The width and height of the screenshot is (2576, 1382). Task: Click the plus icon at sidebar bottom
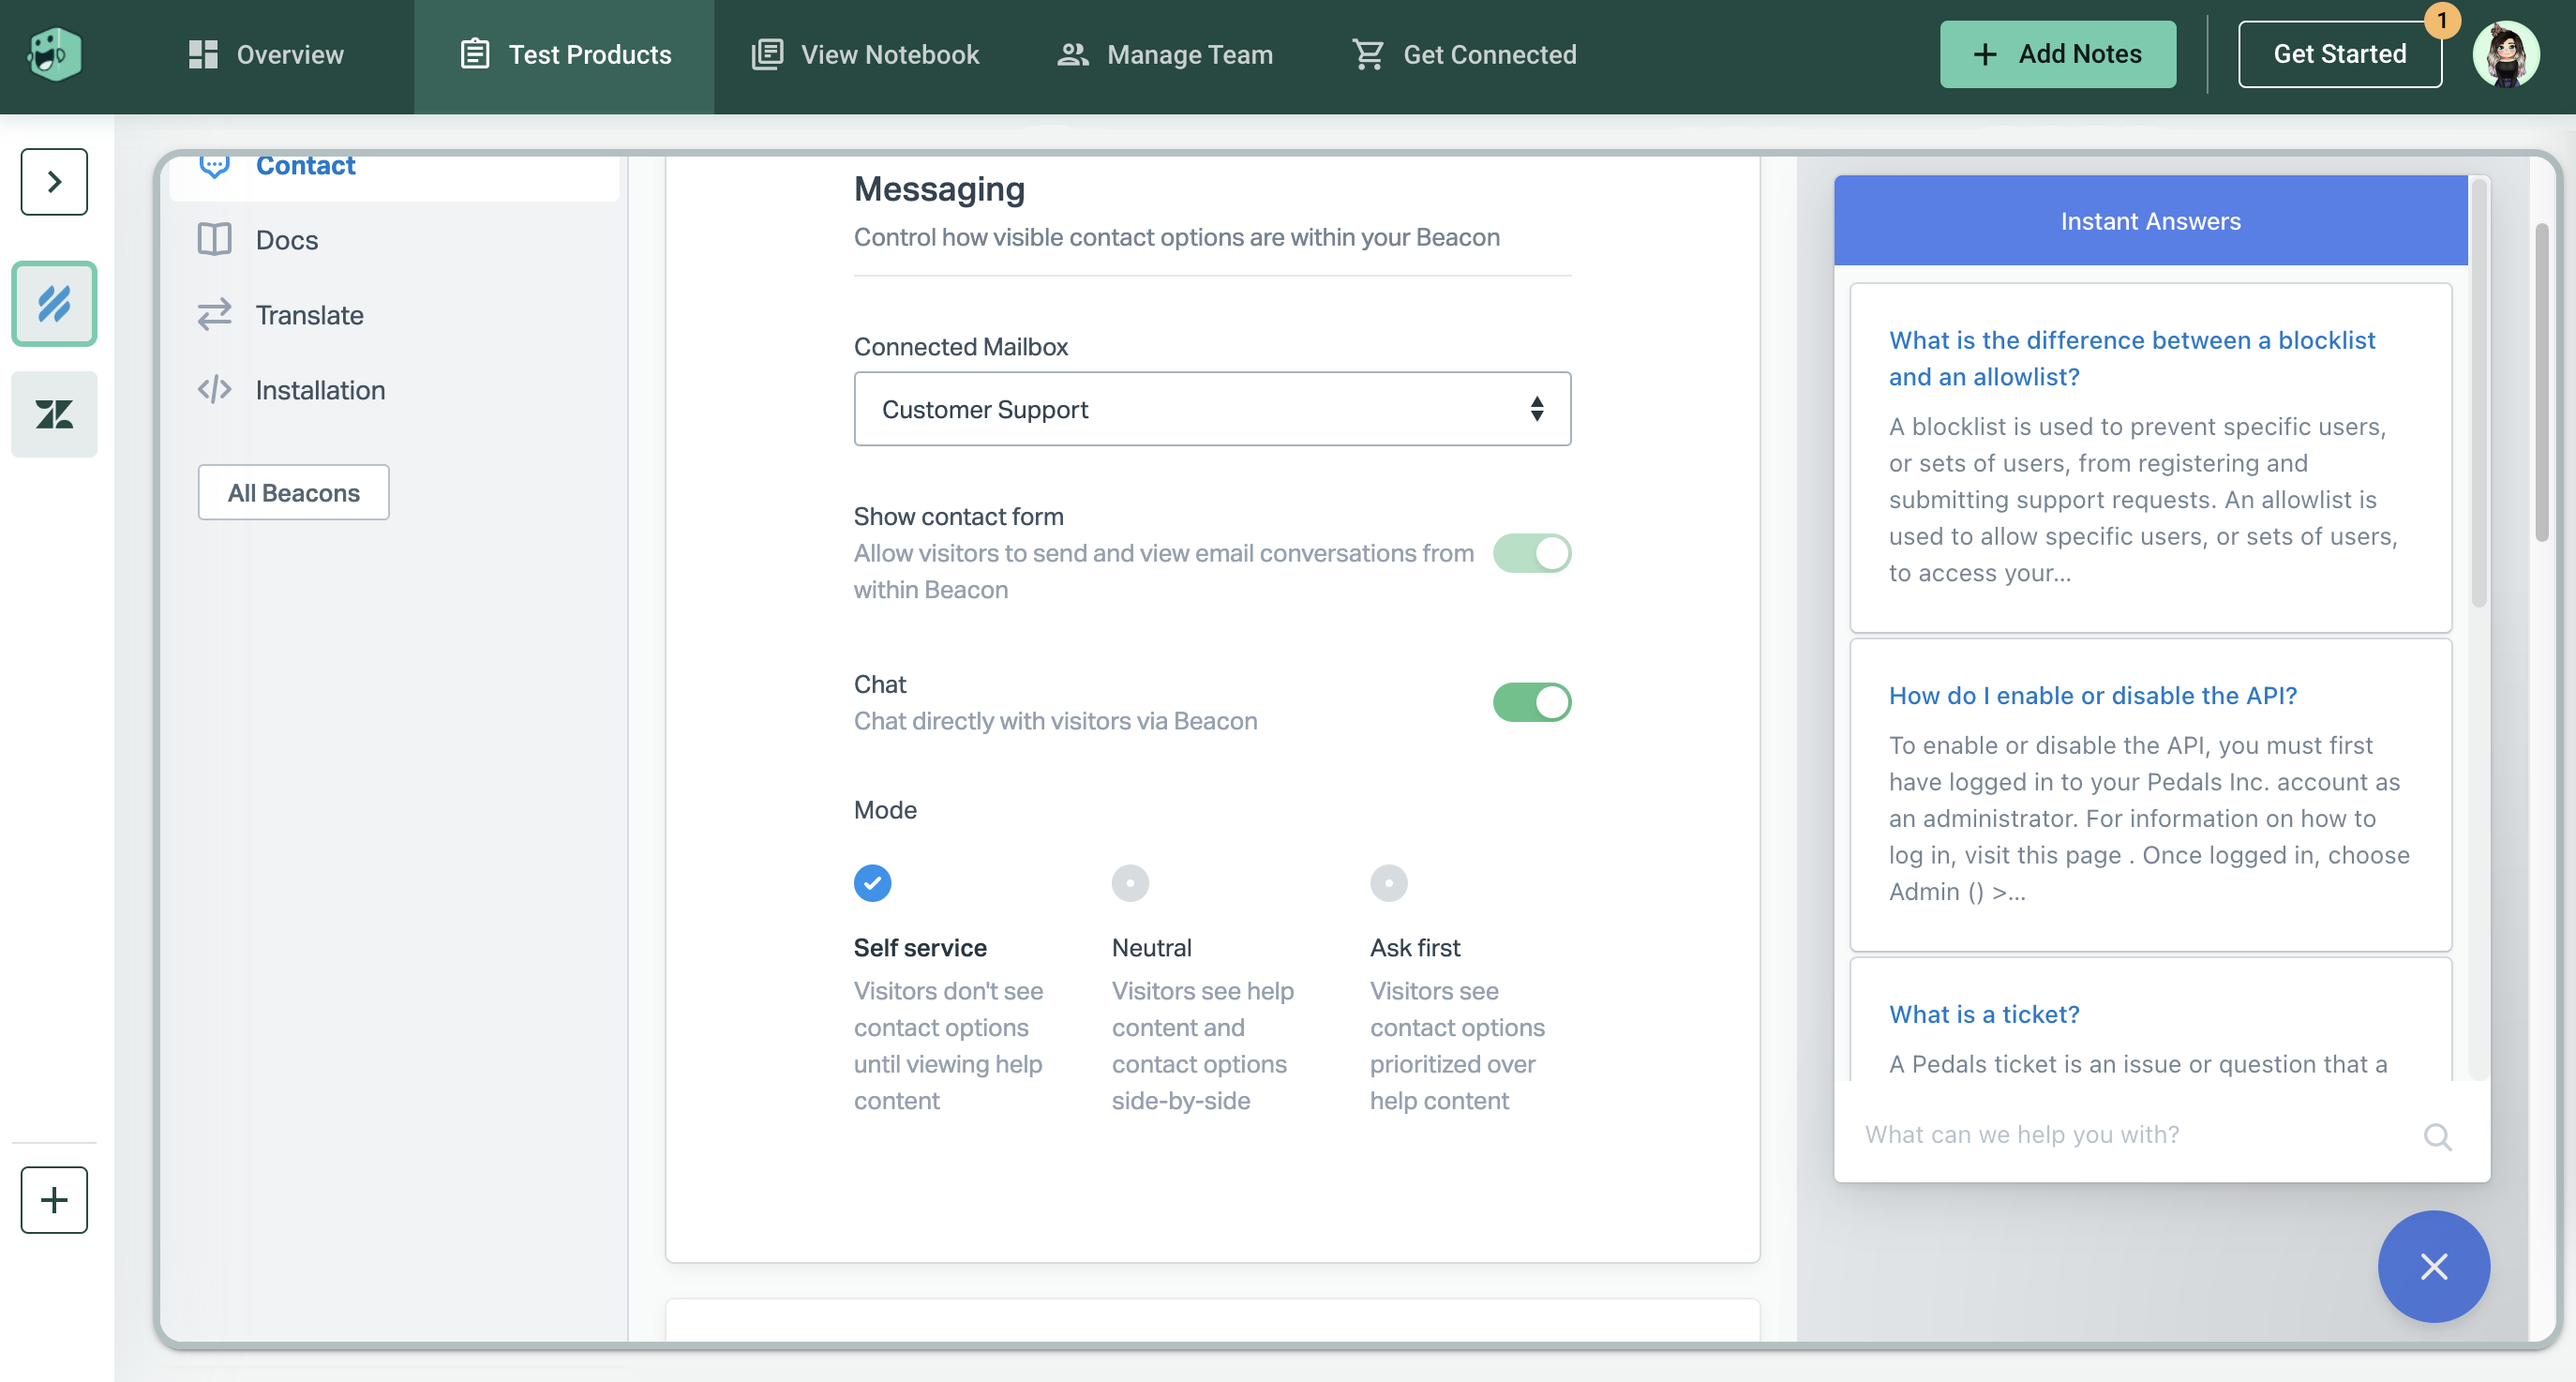[x=54, y=1199]
